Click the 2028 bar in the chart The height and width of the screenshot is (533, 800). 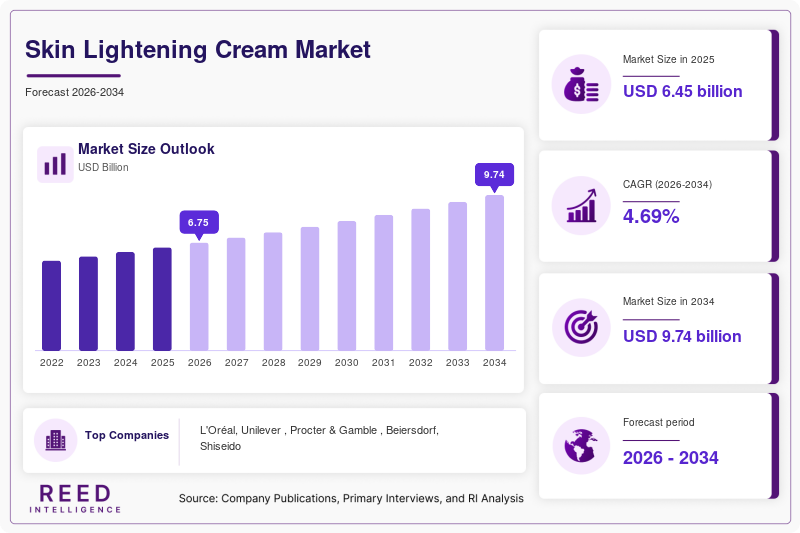[273, 291]
